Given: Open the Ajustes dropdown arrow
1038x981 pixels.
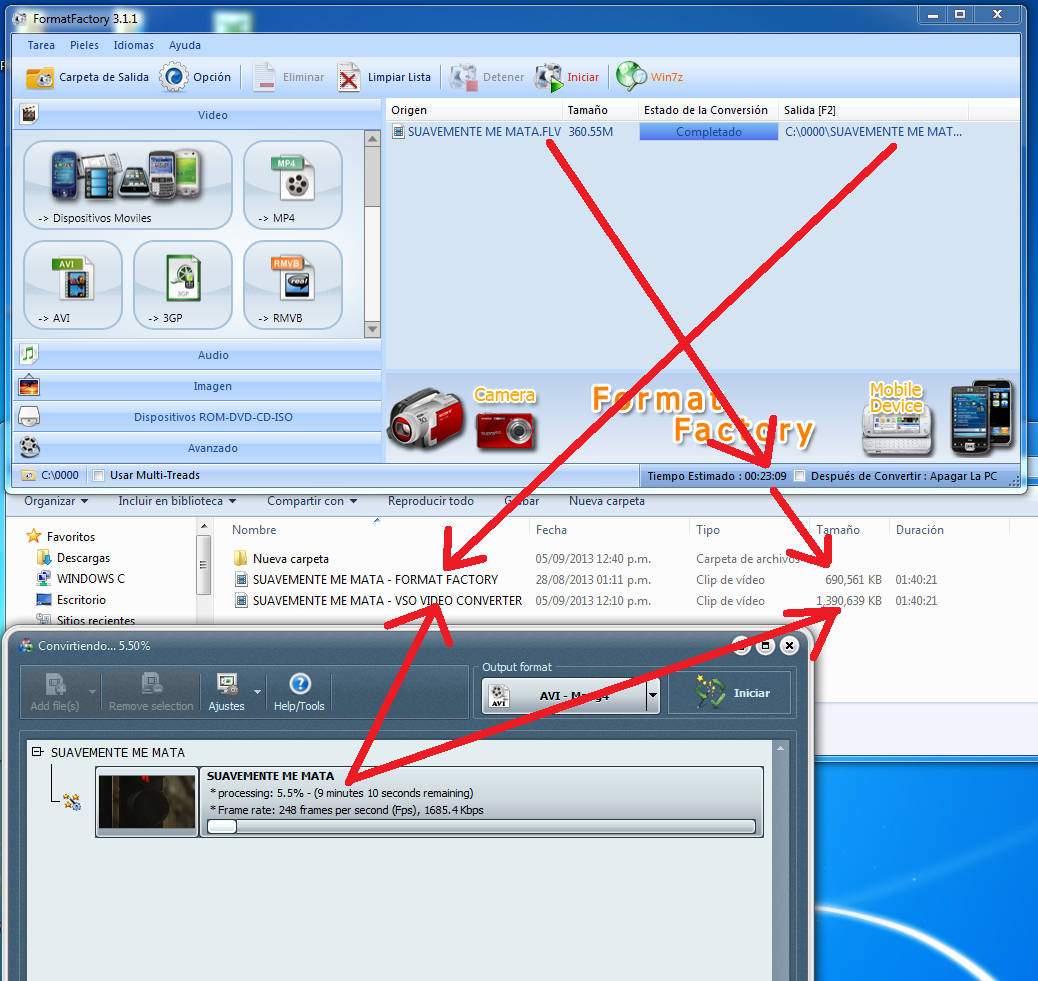Looking at the screenshot, I should tap(257, 692).
